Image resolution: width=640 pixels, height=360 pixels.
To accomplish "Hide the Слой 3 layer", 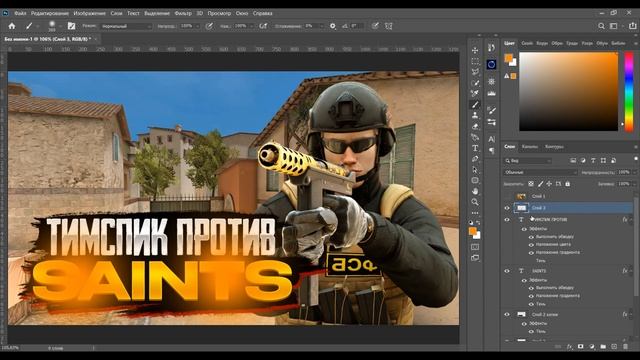I will tap(507, 208).
